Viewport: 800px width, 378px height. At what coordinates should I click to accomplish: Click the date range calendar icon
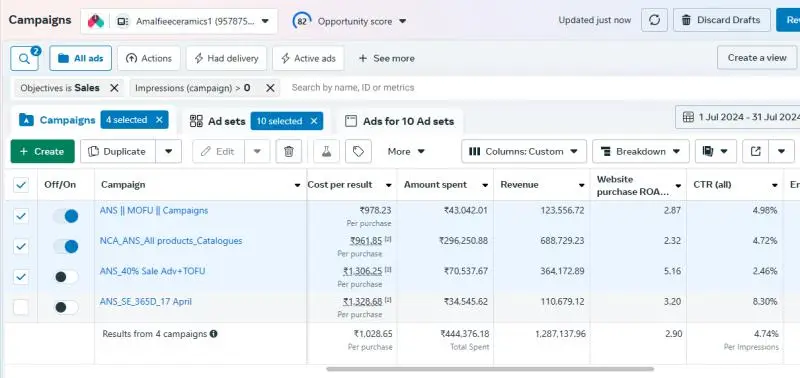[688, 117]
